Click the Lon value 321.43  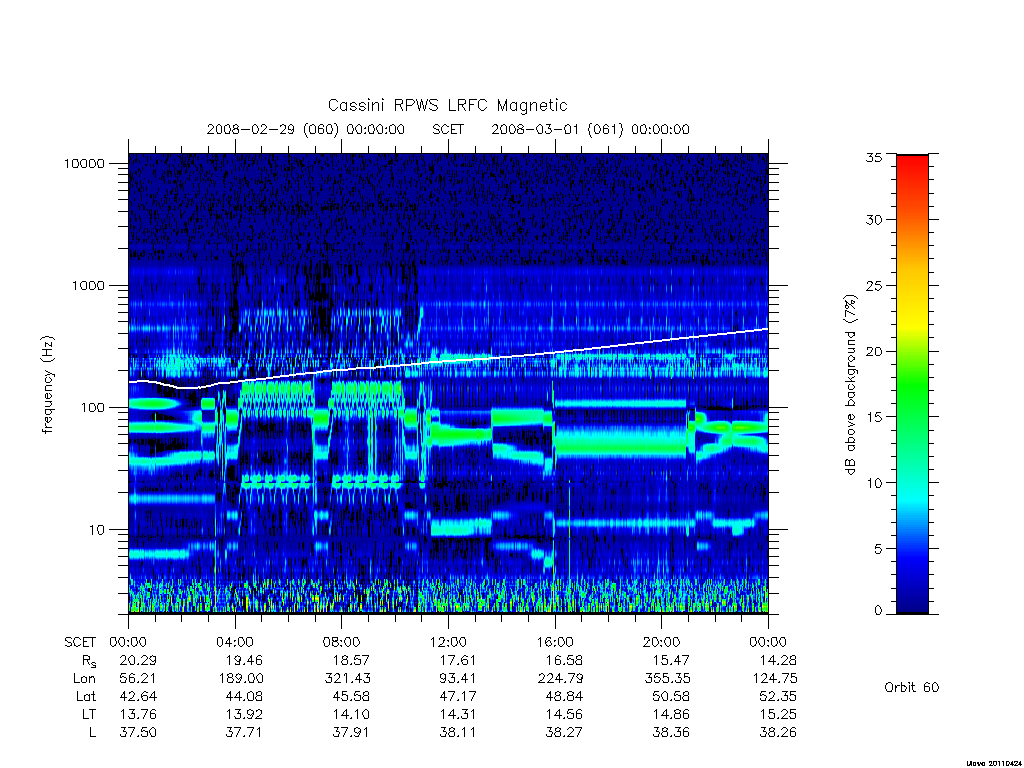point(347,679)
